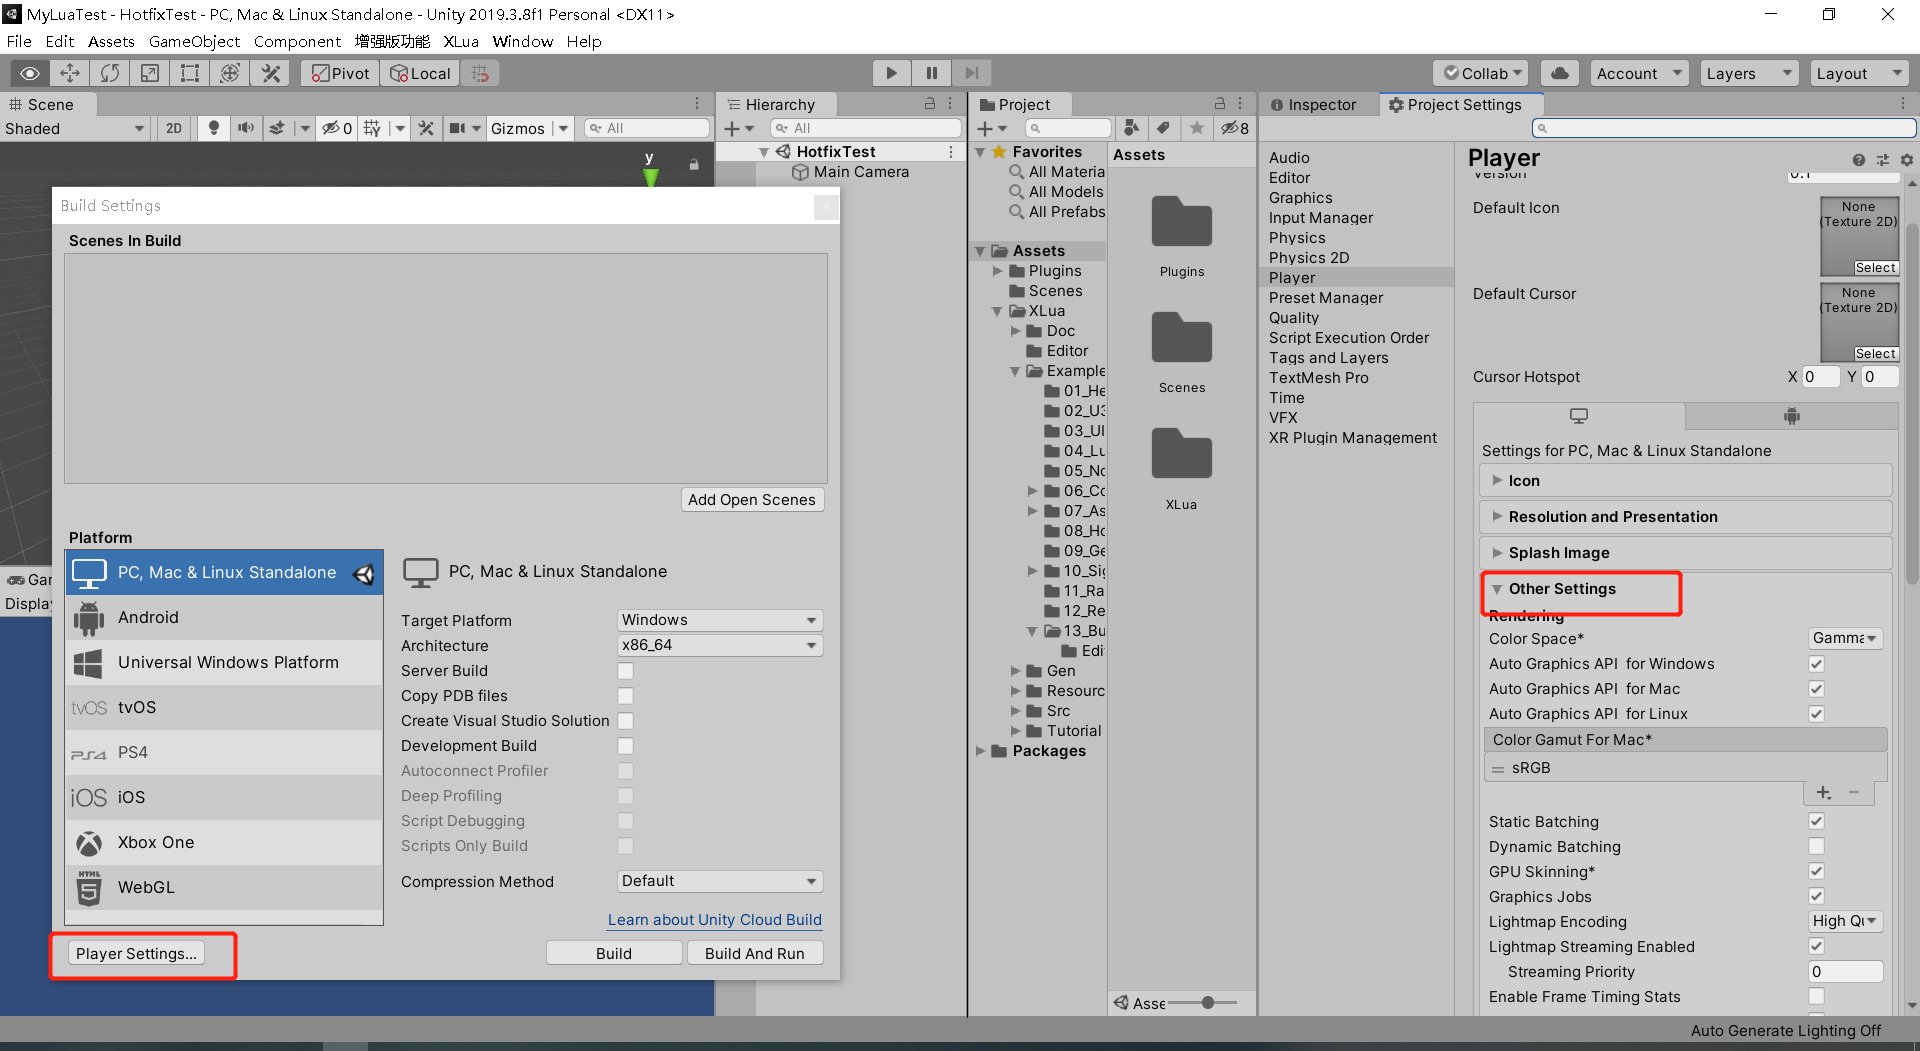The height and width of the screenshot is (1051, 1920).
Task: Open Player settings help icon
Action: point(1858,160)
